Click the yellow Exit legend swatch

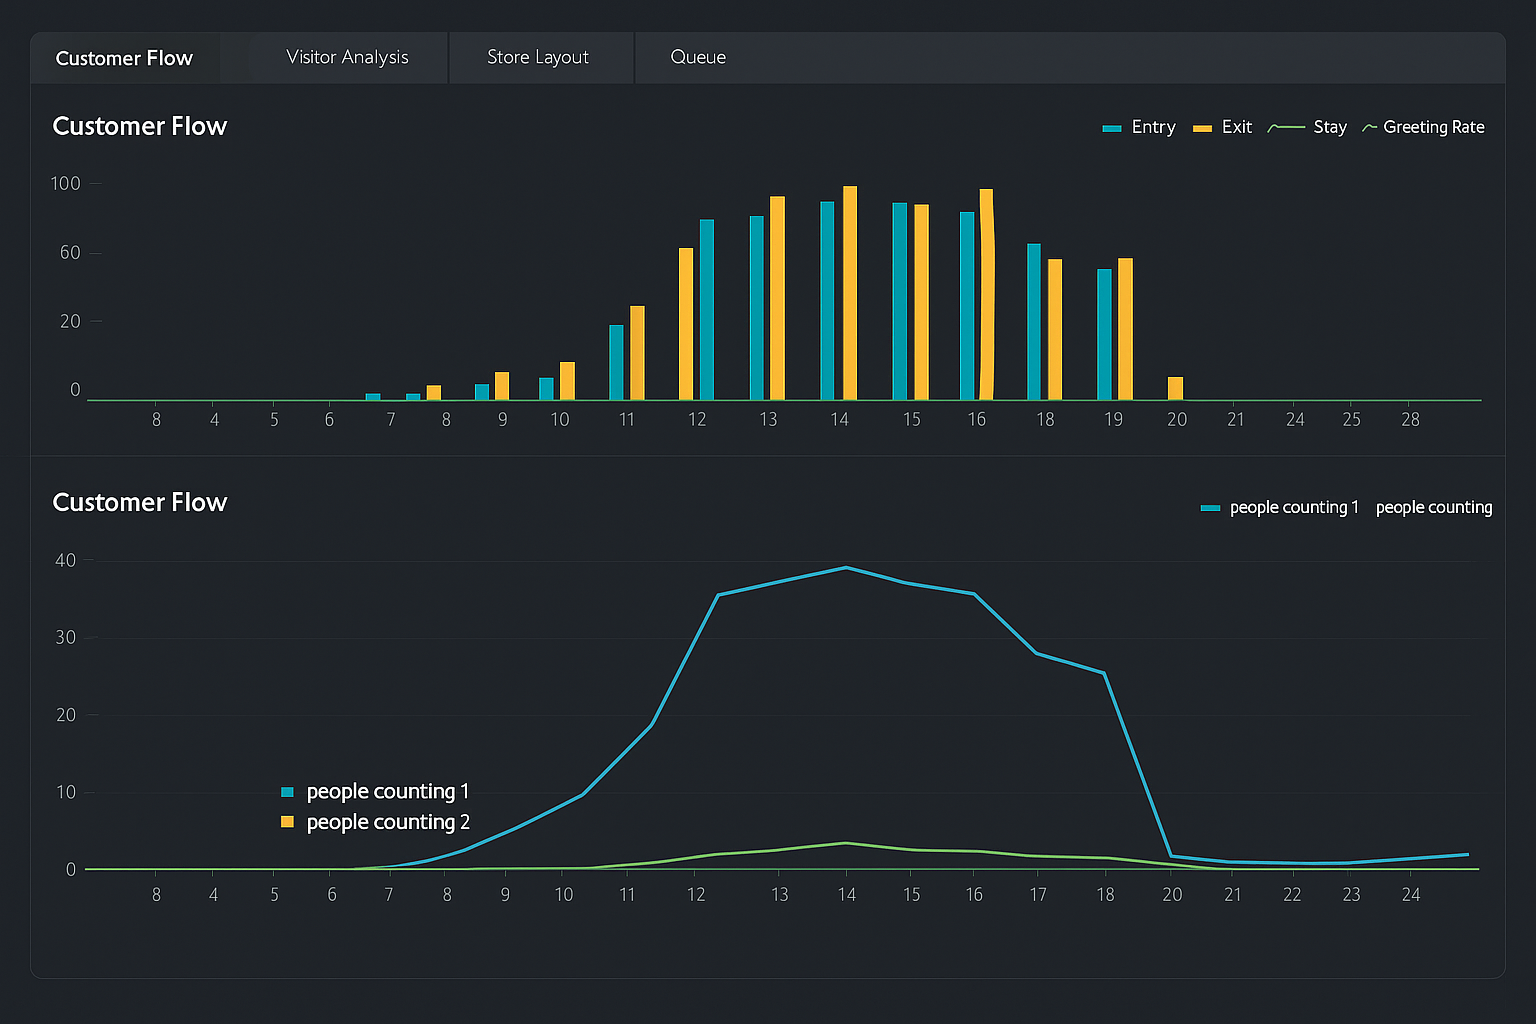pyautogui.click(x=1202, y=128)
